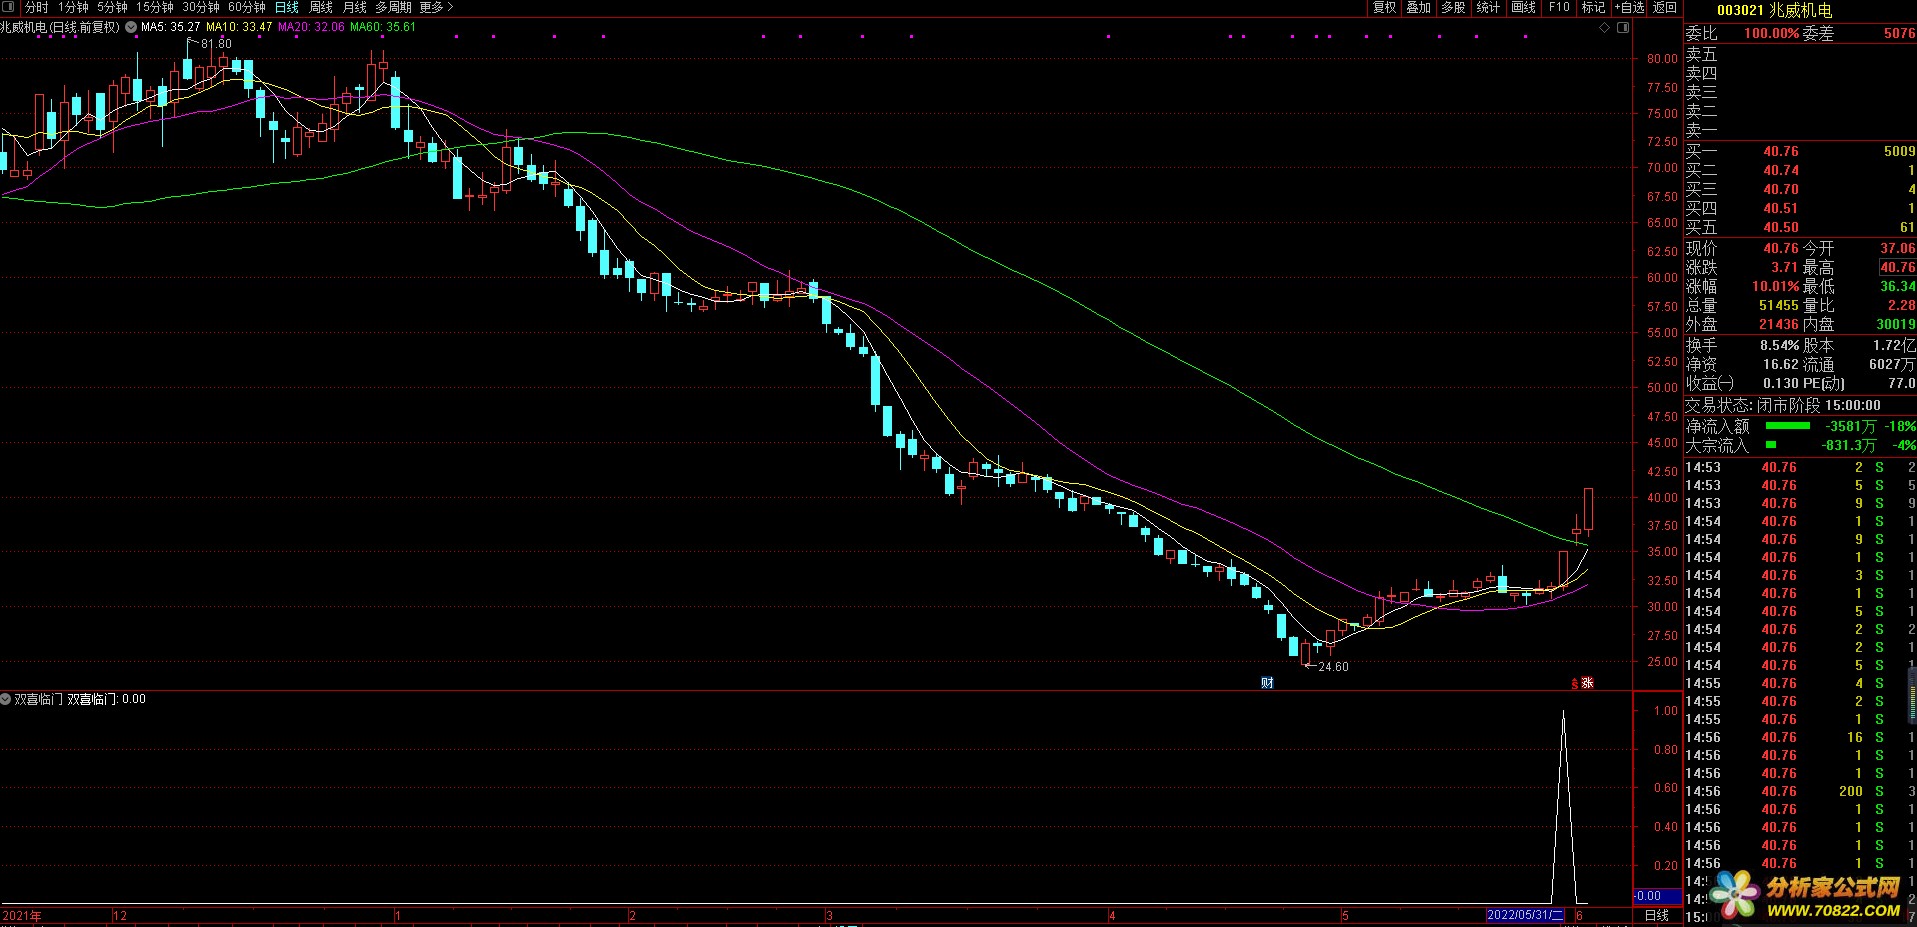
Task: Click the 涨 limit-up marker icon
Action: point(1587,683)
